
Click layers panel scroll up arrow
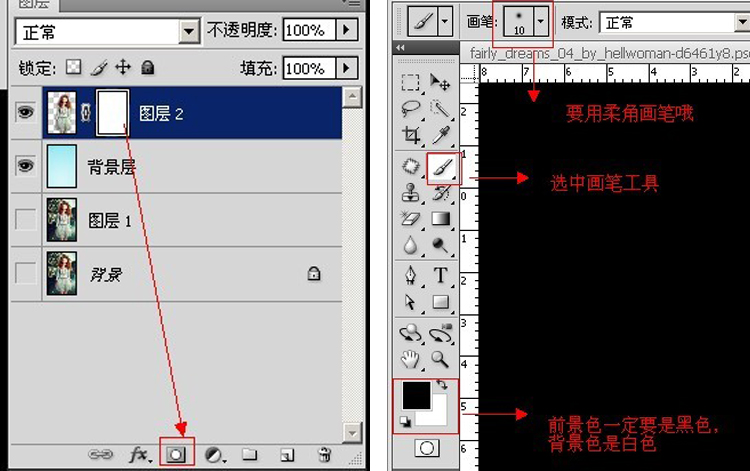[x=352, y=98]
